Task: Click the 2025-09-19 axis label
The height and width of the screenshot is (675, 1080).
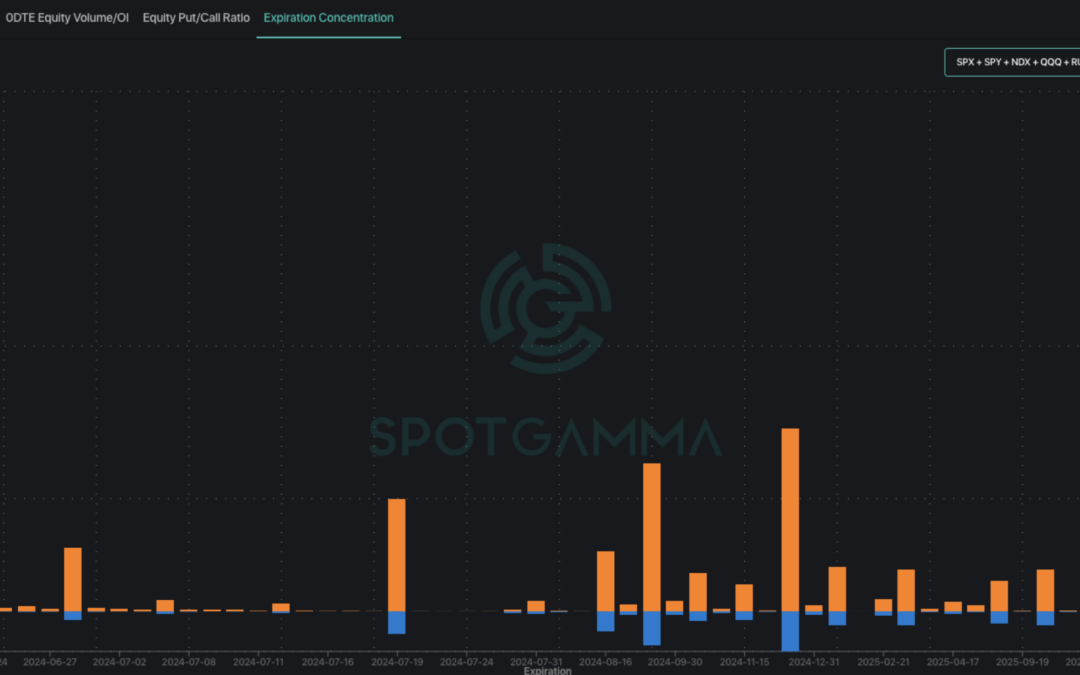Action: coord(1023,662)
